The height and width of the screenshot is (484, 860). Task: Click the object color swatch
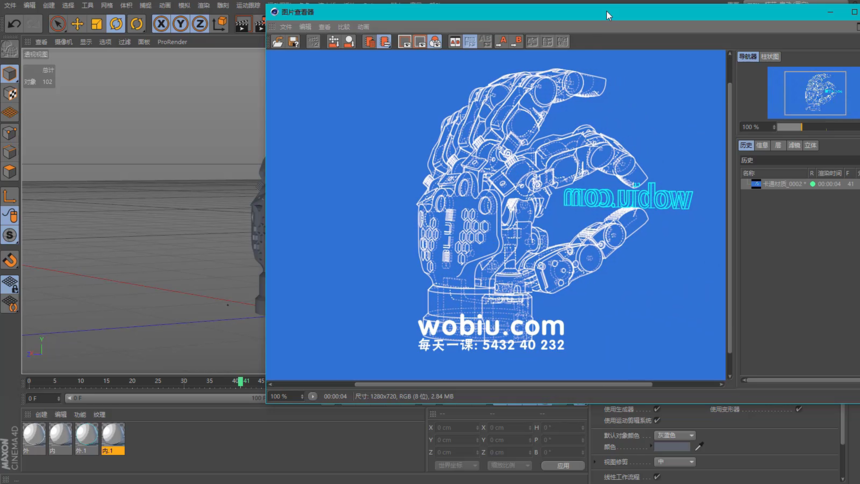pos(672,447)
